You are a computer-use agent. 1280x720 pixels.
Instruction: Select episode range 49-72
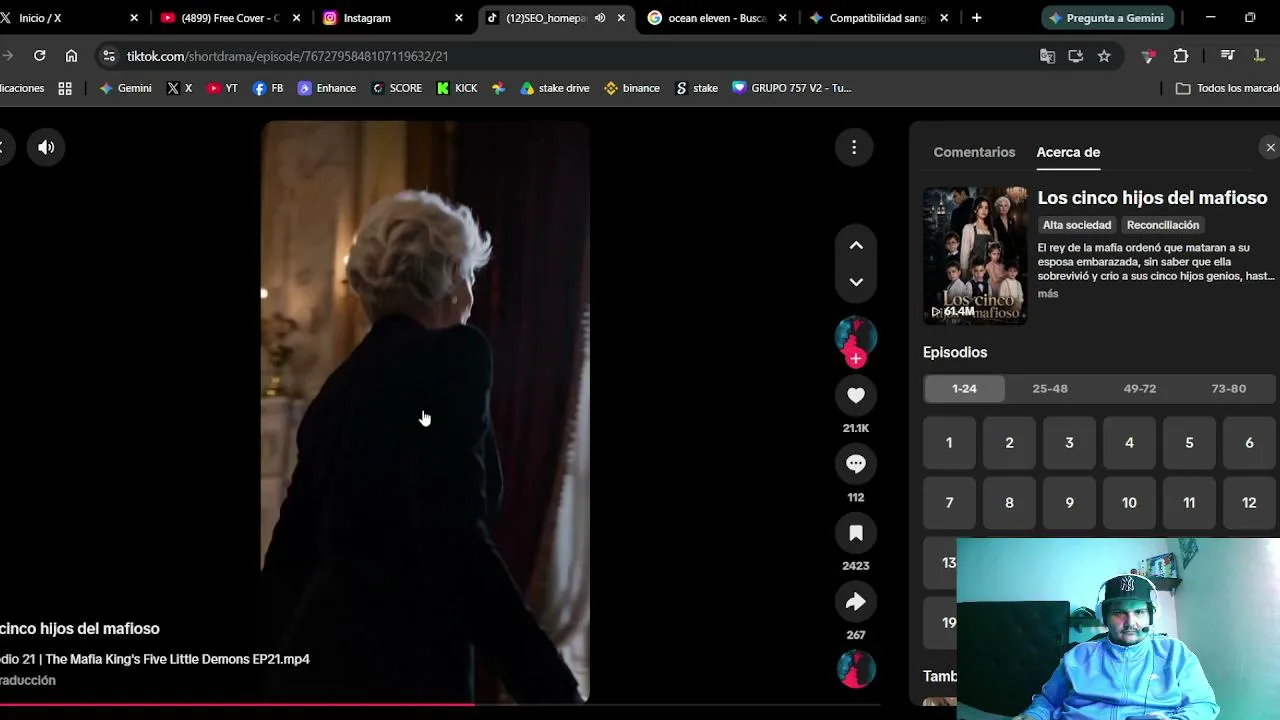pyautogui.click(x=1140, y=388)
